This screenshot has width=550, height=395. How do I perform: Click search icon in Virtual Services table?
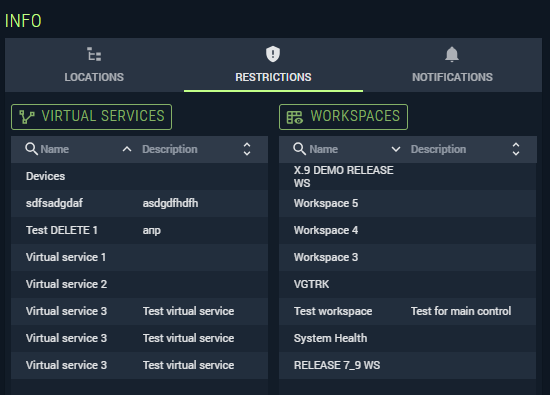click(31, 149)
